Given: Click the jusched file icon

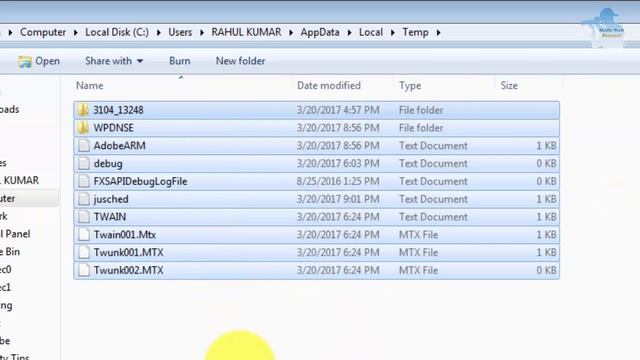Looking at the screenshot, I should pos(84,199).
